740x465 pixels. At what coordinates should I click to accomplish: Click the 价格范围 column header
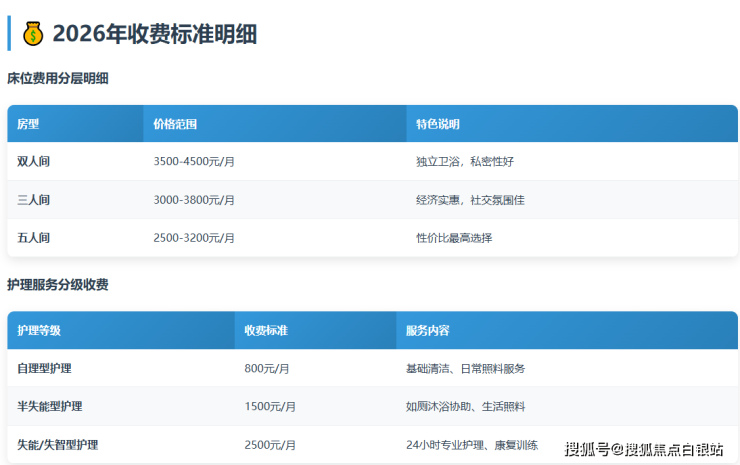pos(175,124)
